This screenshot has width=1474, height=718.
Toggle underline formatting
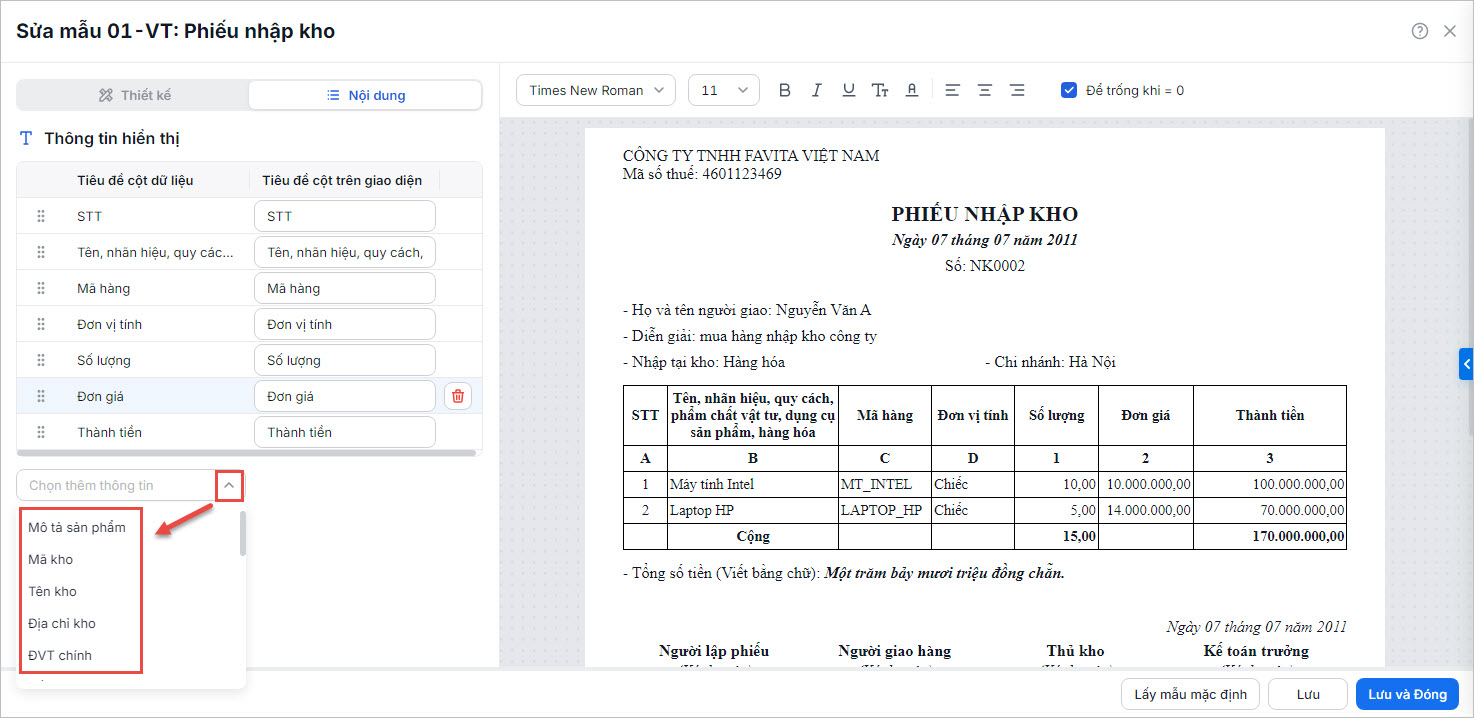point(848,90)
